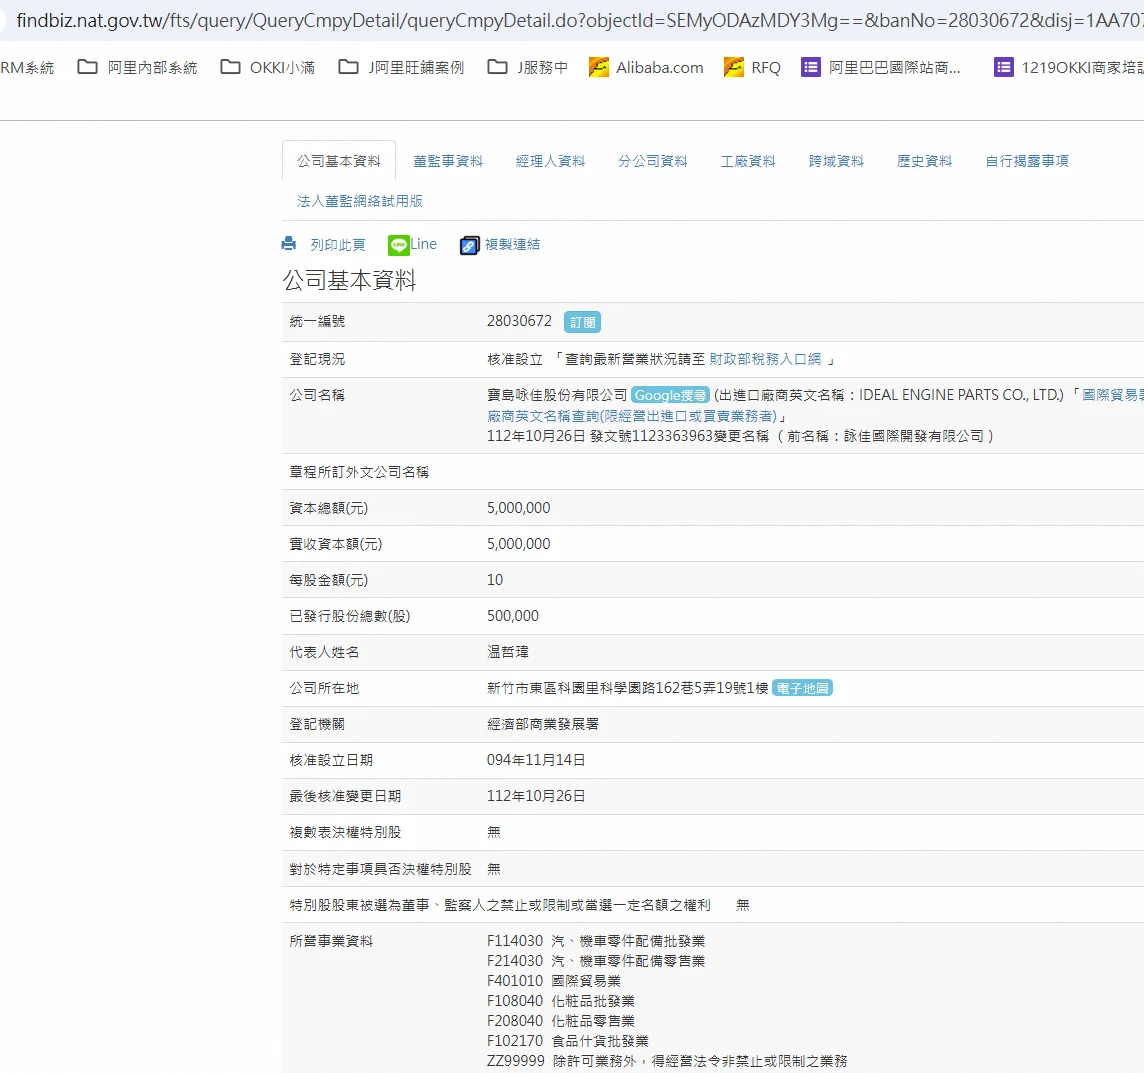Open the 工廠資料 tab
The height and width of the screenshot is (1073, 1144).
pyautogui.click(x=748, y=161)
